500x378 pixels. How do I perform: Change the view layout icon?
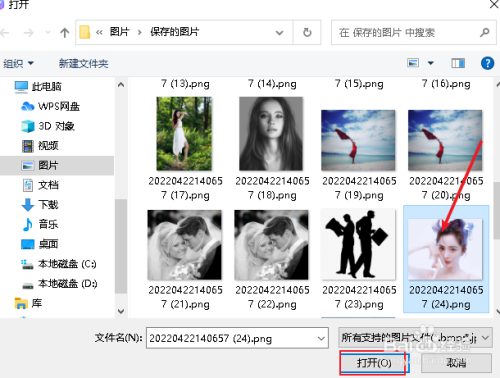(413, 63)
